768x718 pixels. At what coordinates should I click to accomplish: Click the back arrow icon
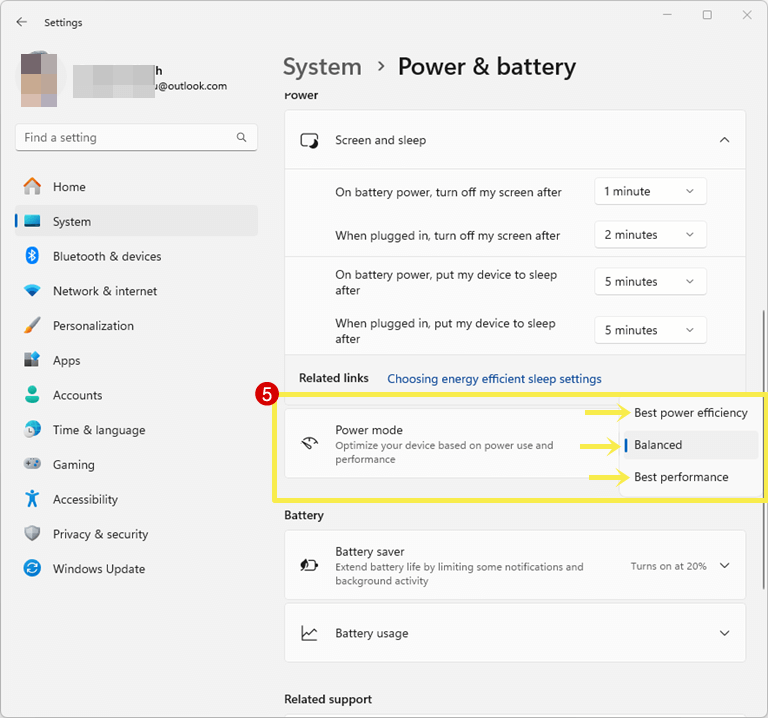[x=22, y=22]
